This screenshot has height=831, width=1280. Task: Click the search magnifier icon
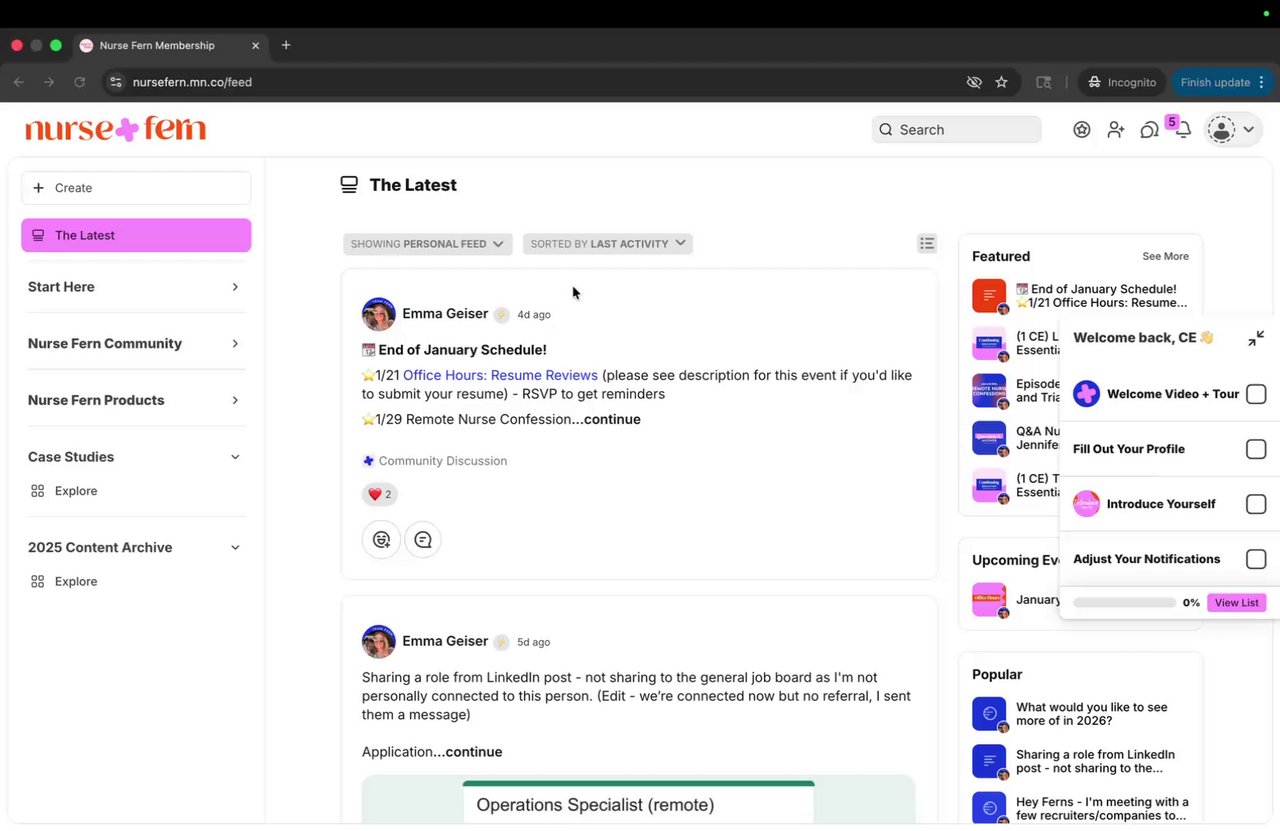point(886,129)
